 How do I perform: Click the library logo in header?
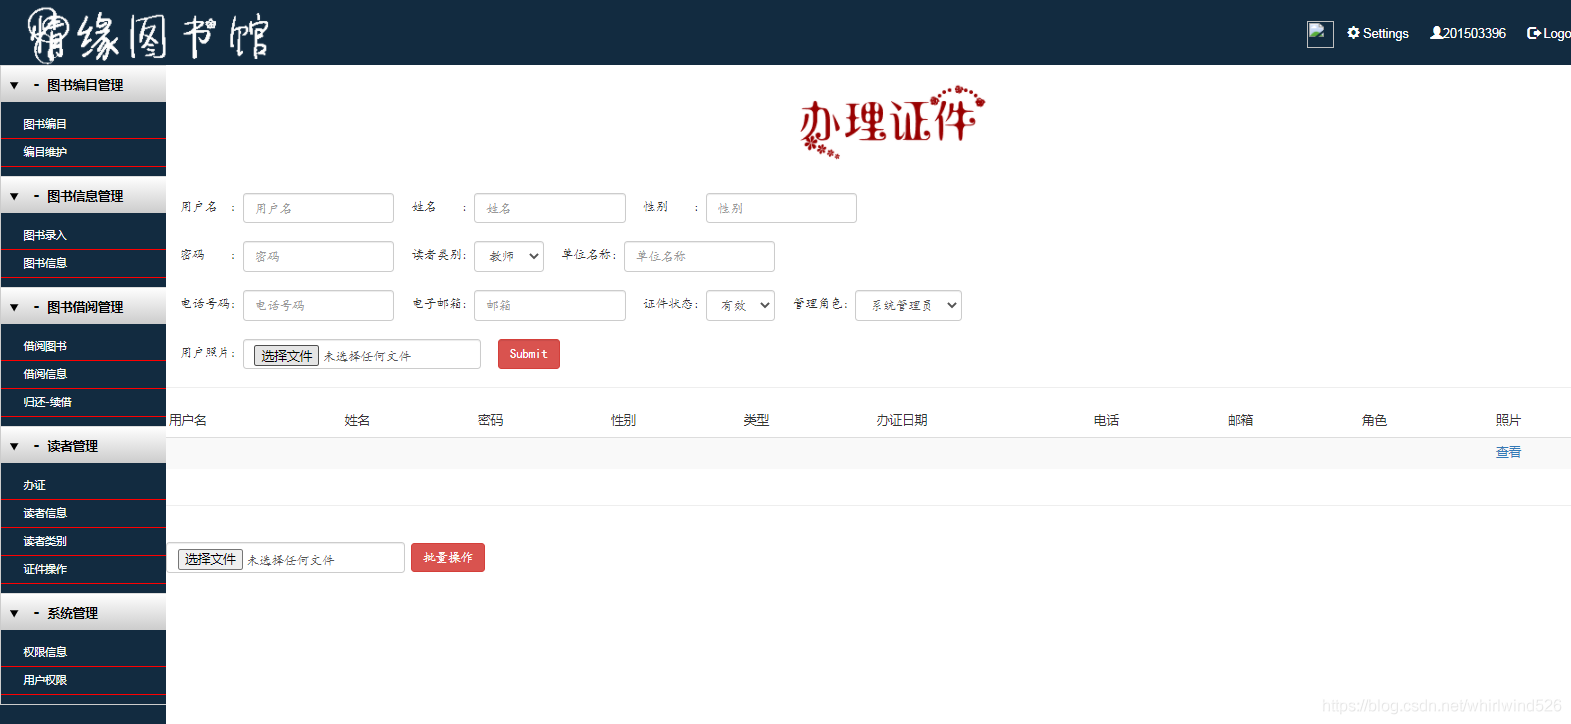[148, 34]
